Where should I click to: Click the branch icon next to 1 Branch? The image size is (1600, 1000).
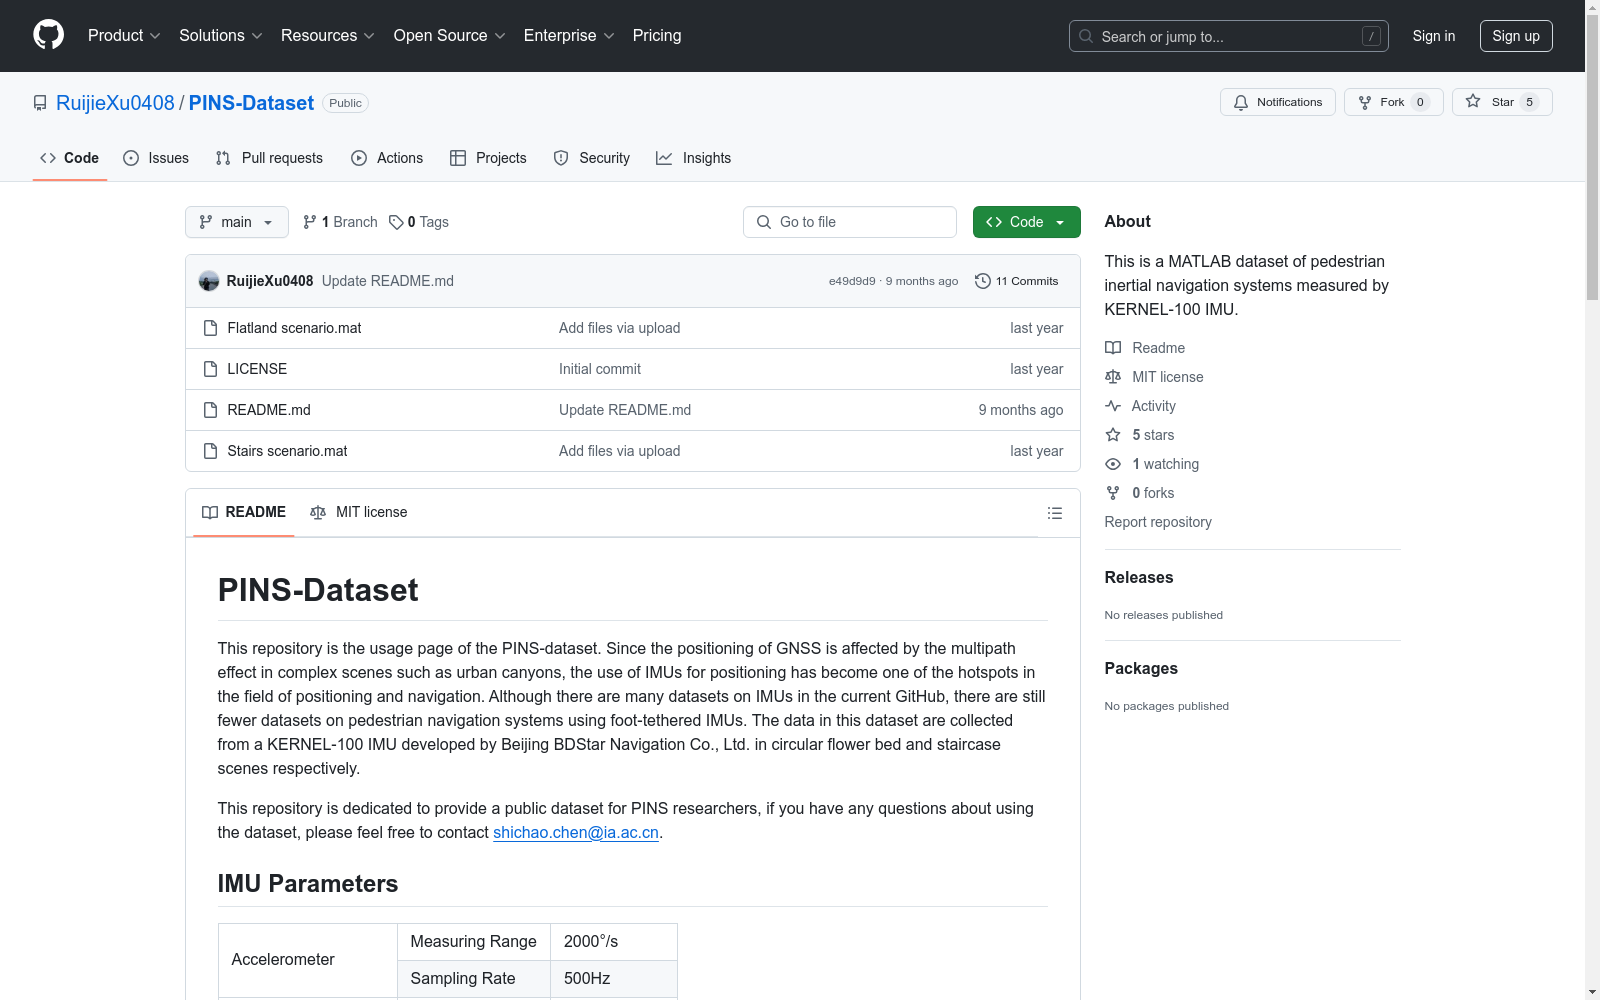(310, 222)
